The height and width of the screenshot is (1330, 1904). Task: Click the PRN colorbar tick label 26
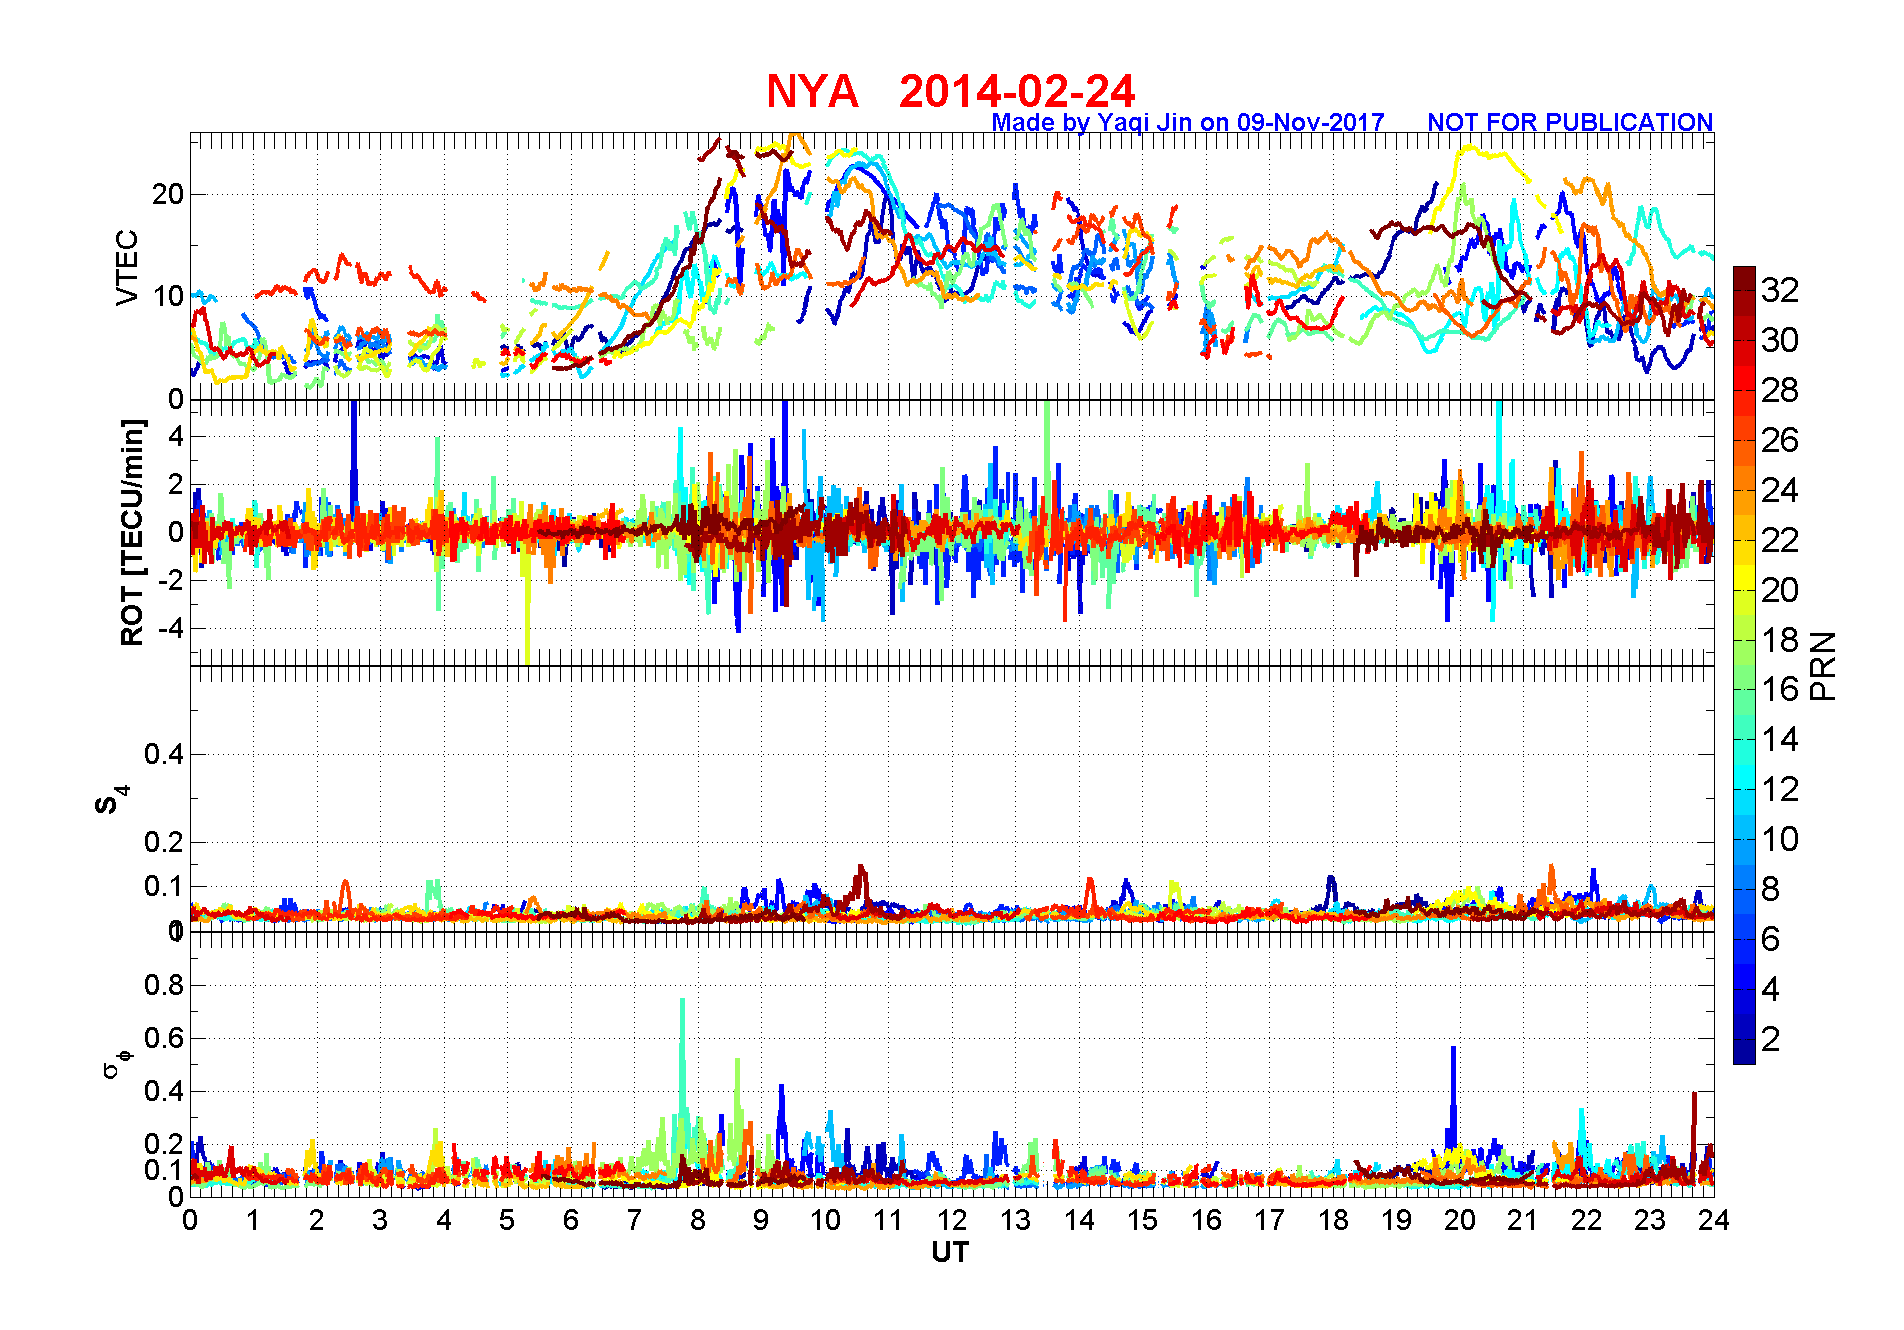tap(1780, 440)
